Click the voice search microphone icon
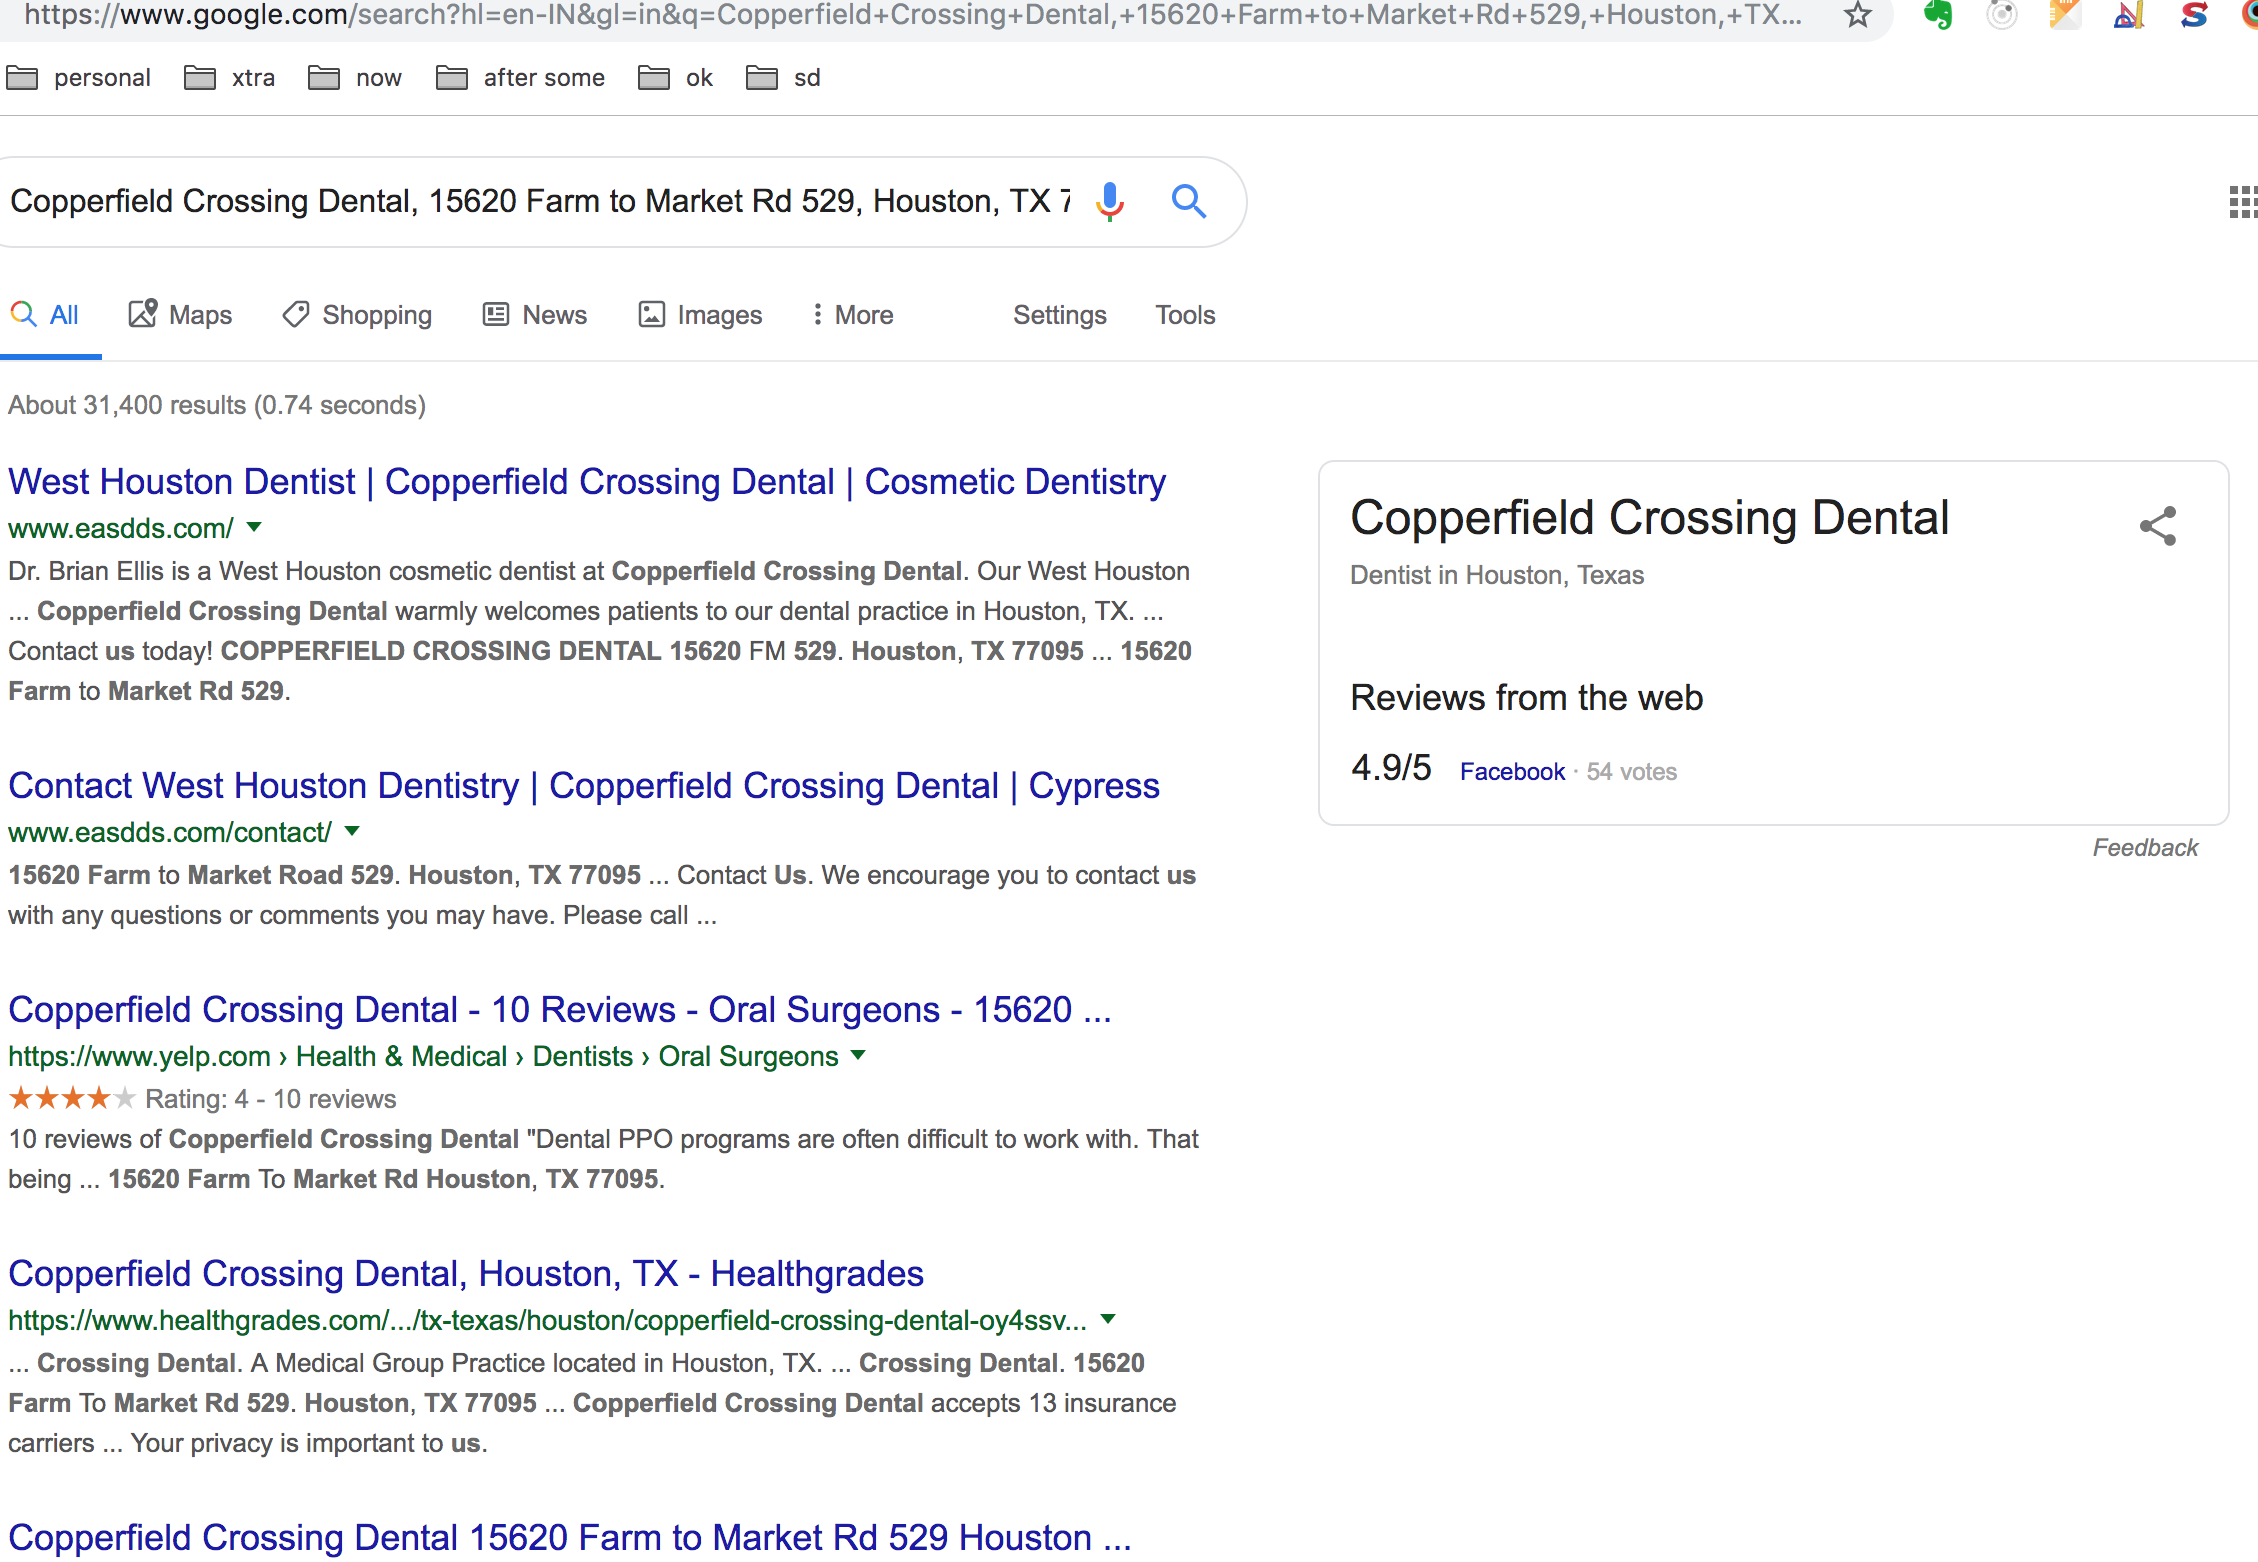 click(x=1109, y=201)
